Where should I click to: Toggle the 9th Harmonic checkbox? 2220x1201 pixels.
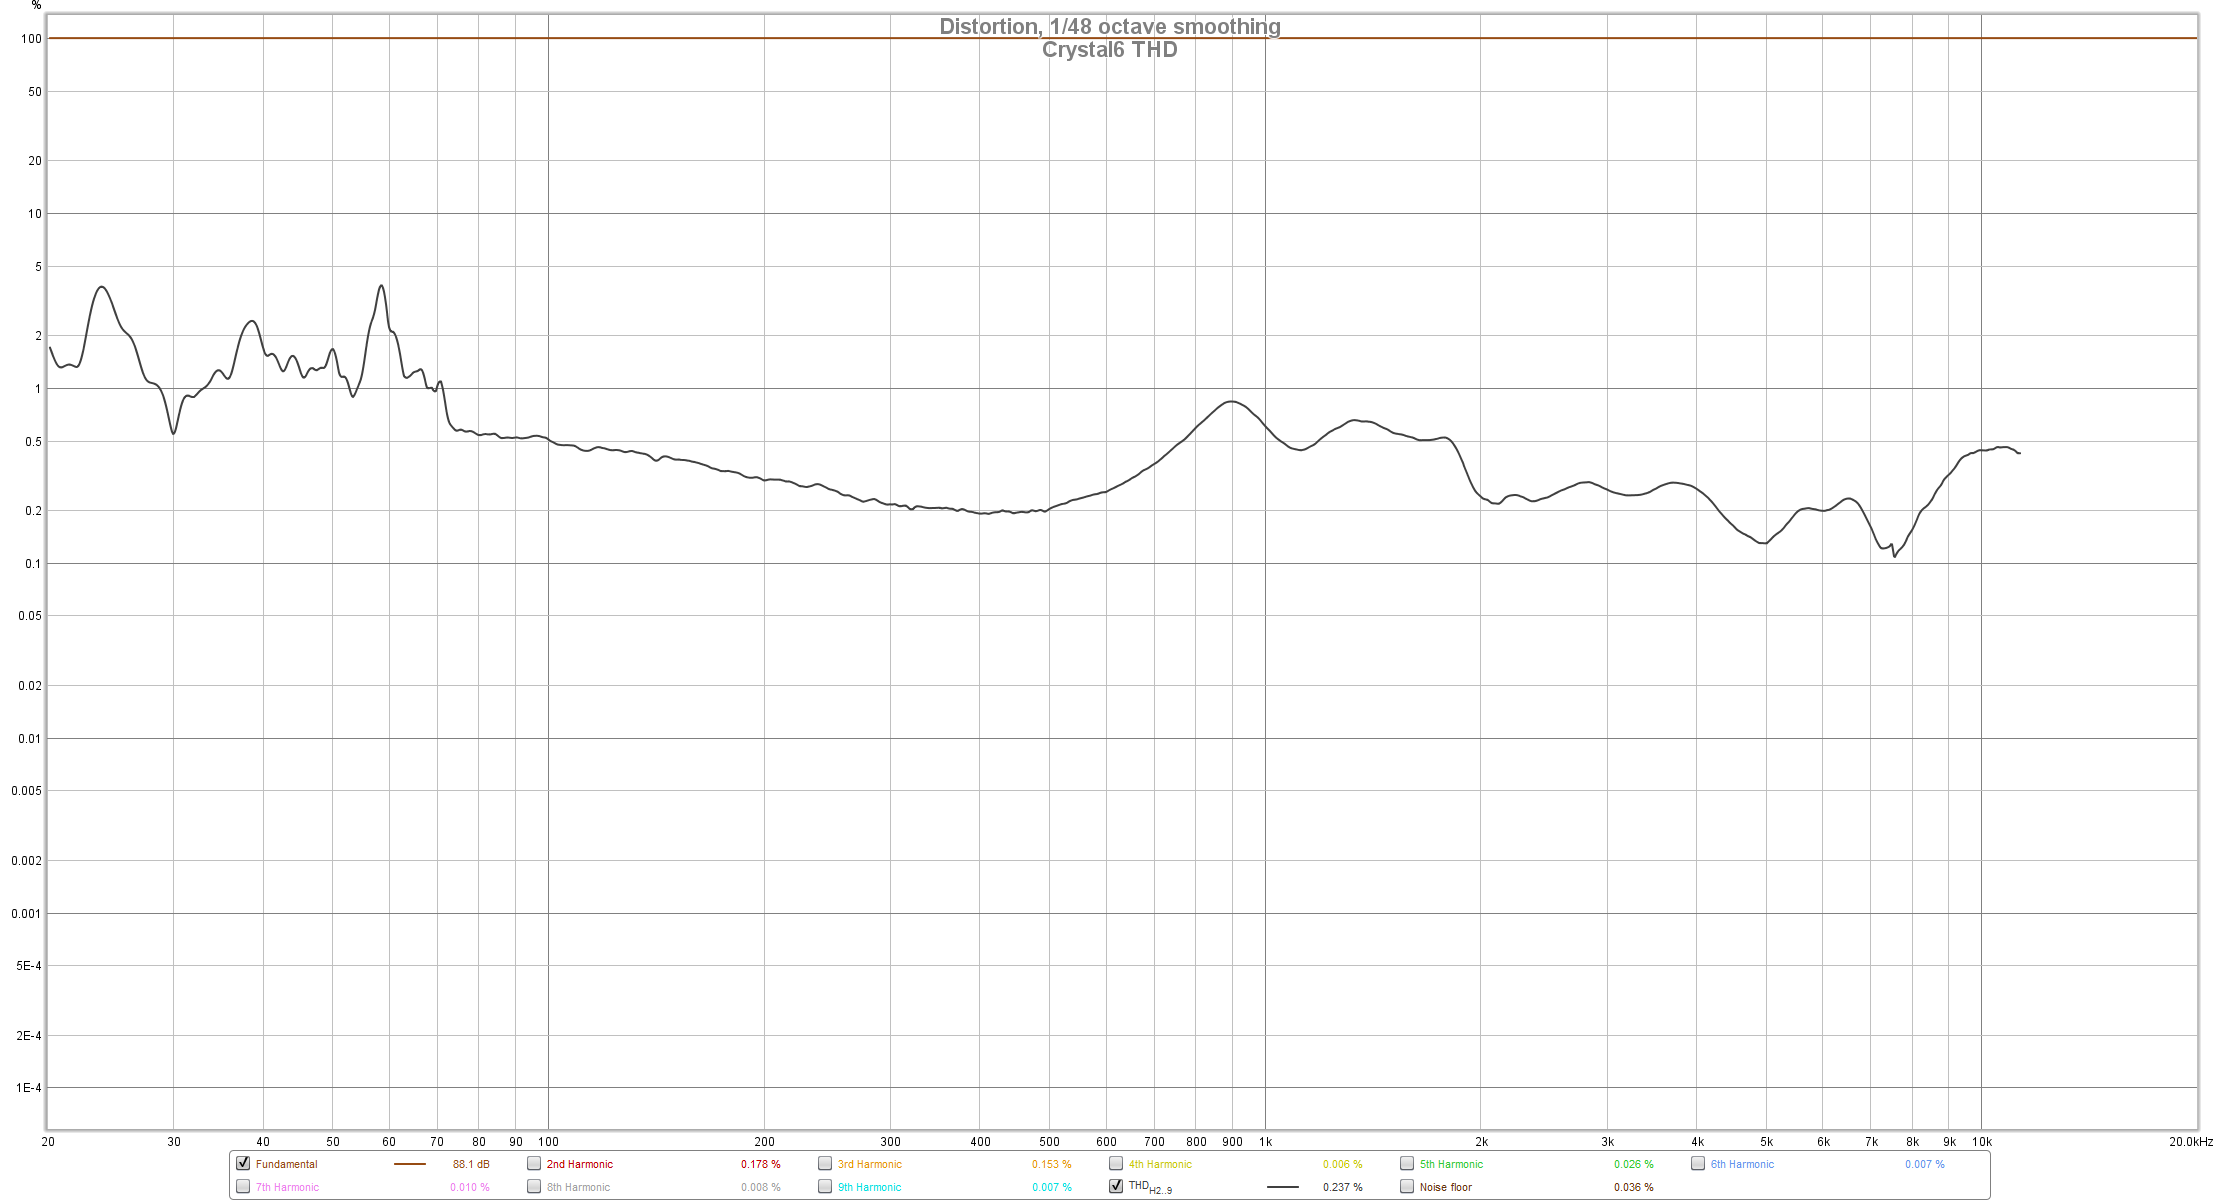(x=825, y=1186)
